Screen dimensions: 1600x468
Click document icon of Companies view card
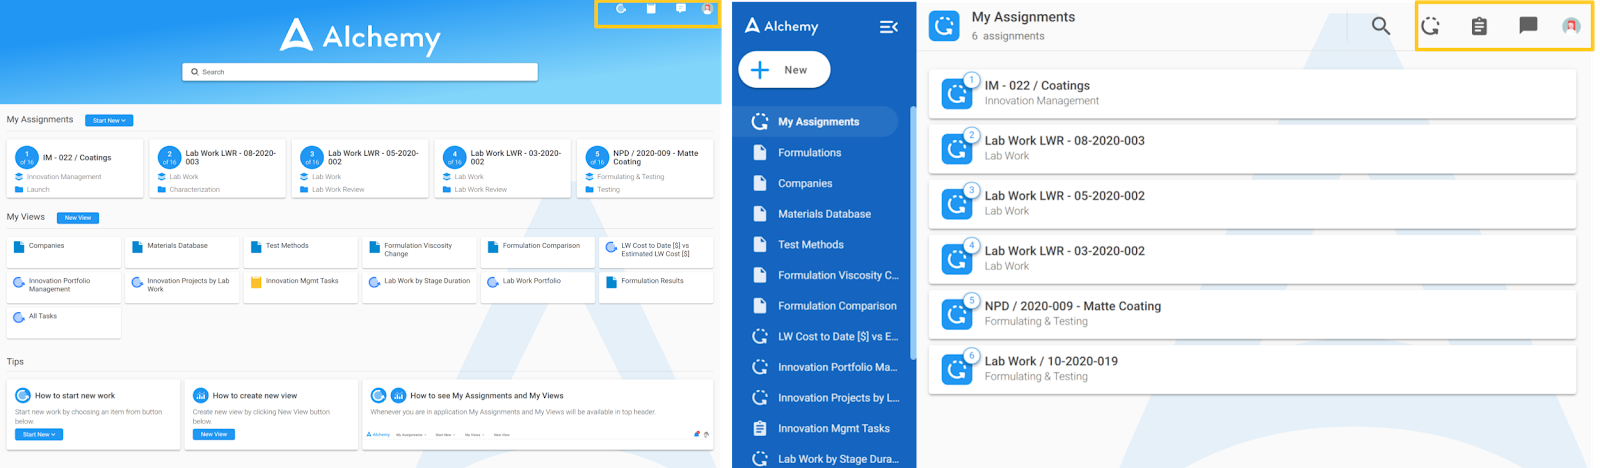(19, 247)
